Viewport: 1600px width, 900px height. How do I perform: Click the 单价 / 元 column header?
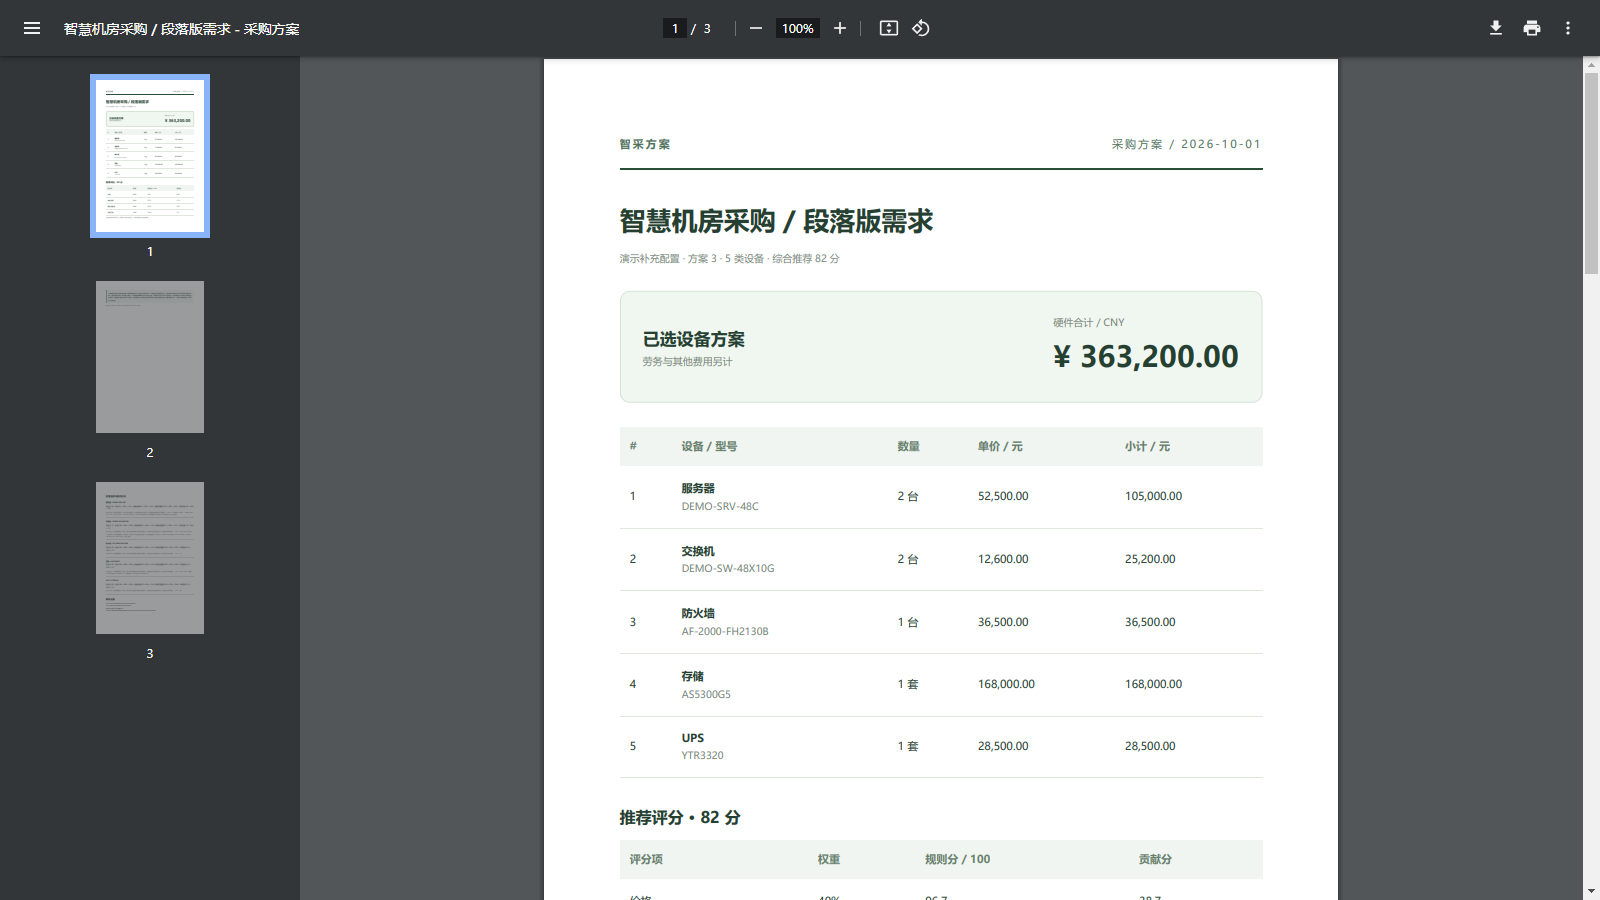[1000, 446]
